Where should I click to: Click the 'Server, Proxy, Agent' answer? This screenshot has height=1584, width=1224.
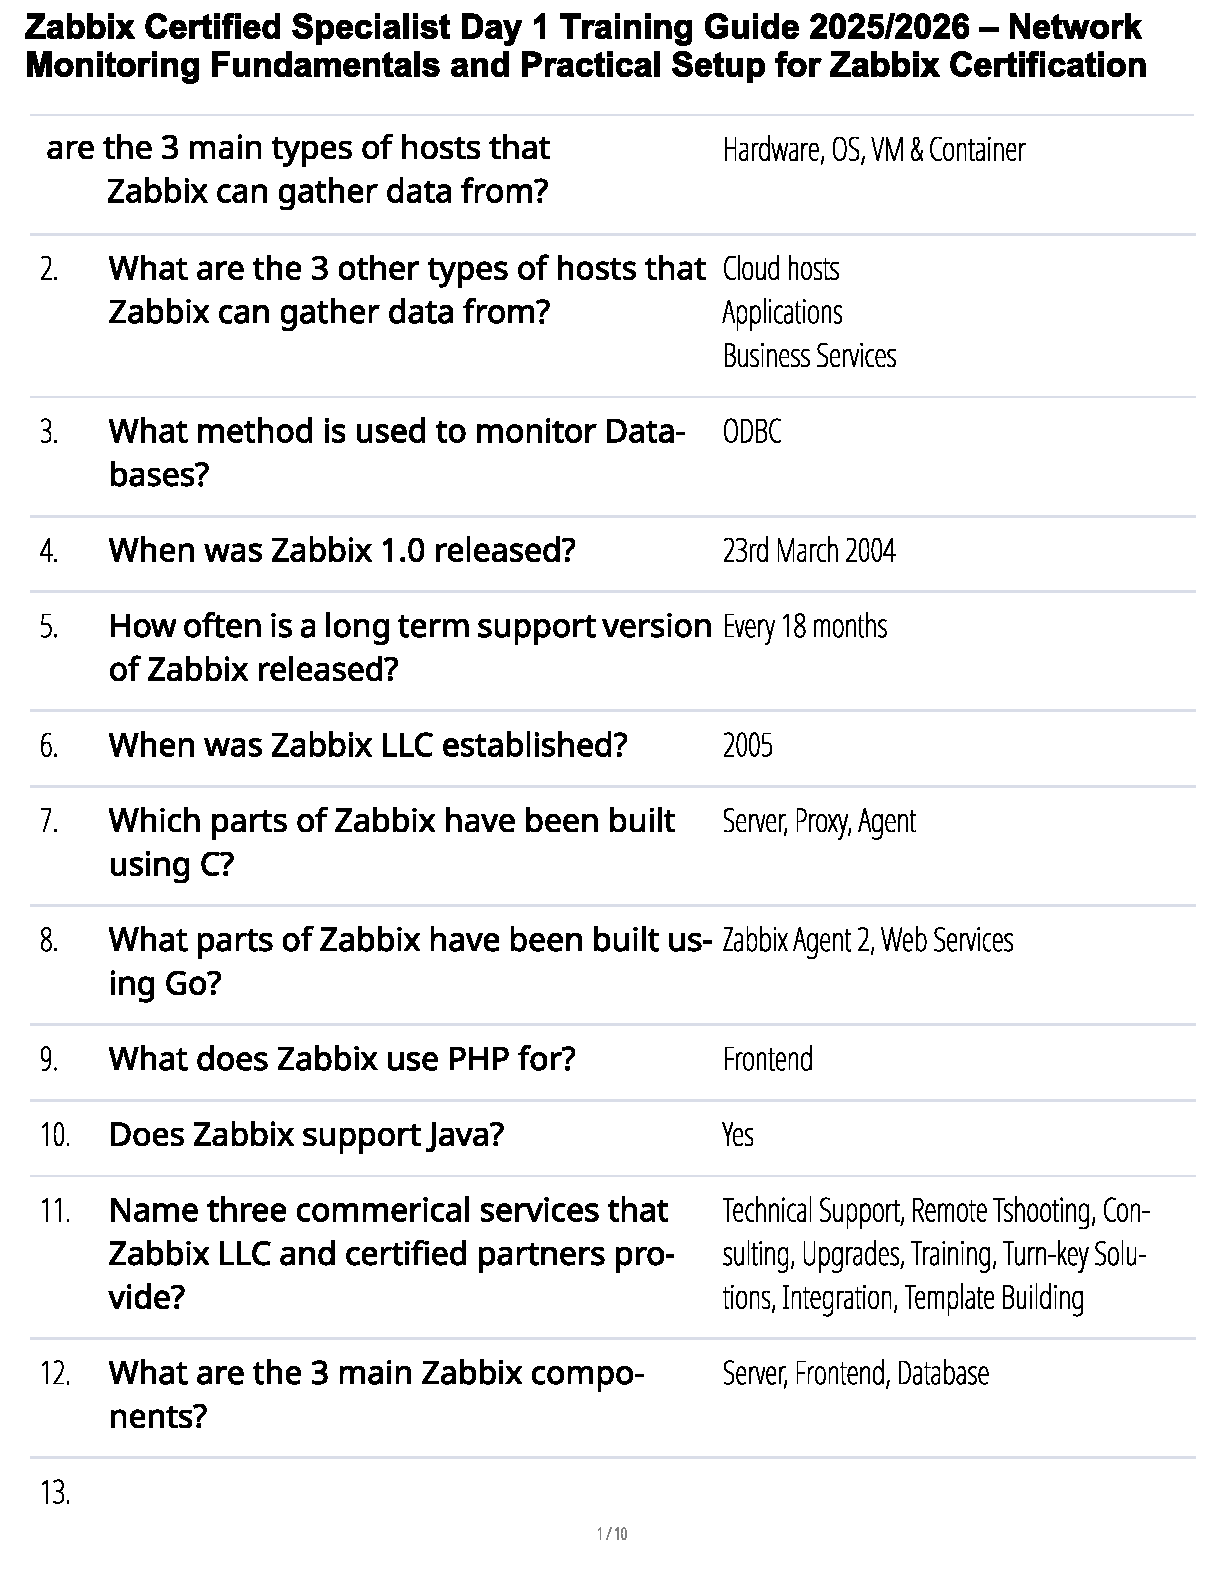(x=818, y=821)
